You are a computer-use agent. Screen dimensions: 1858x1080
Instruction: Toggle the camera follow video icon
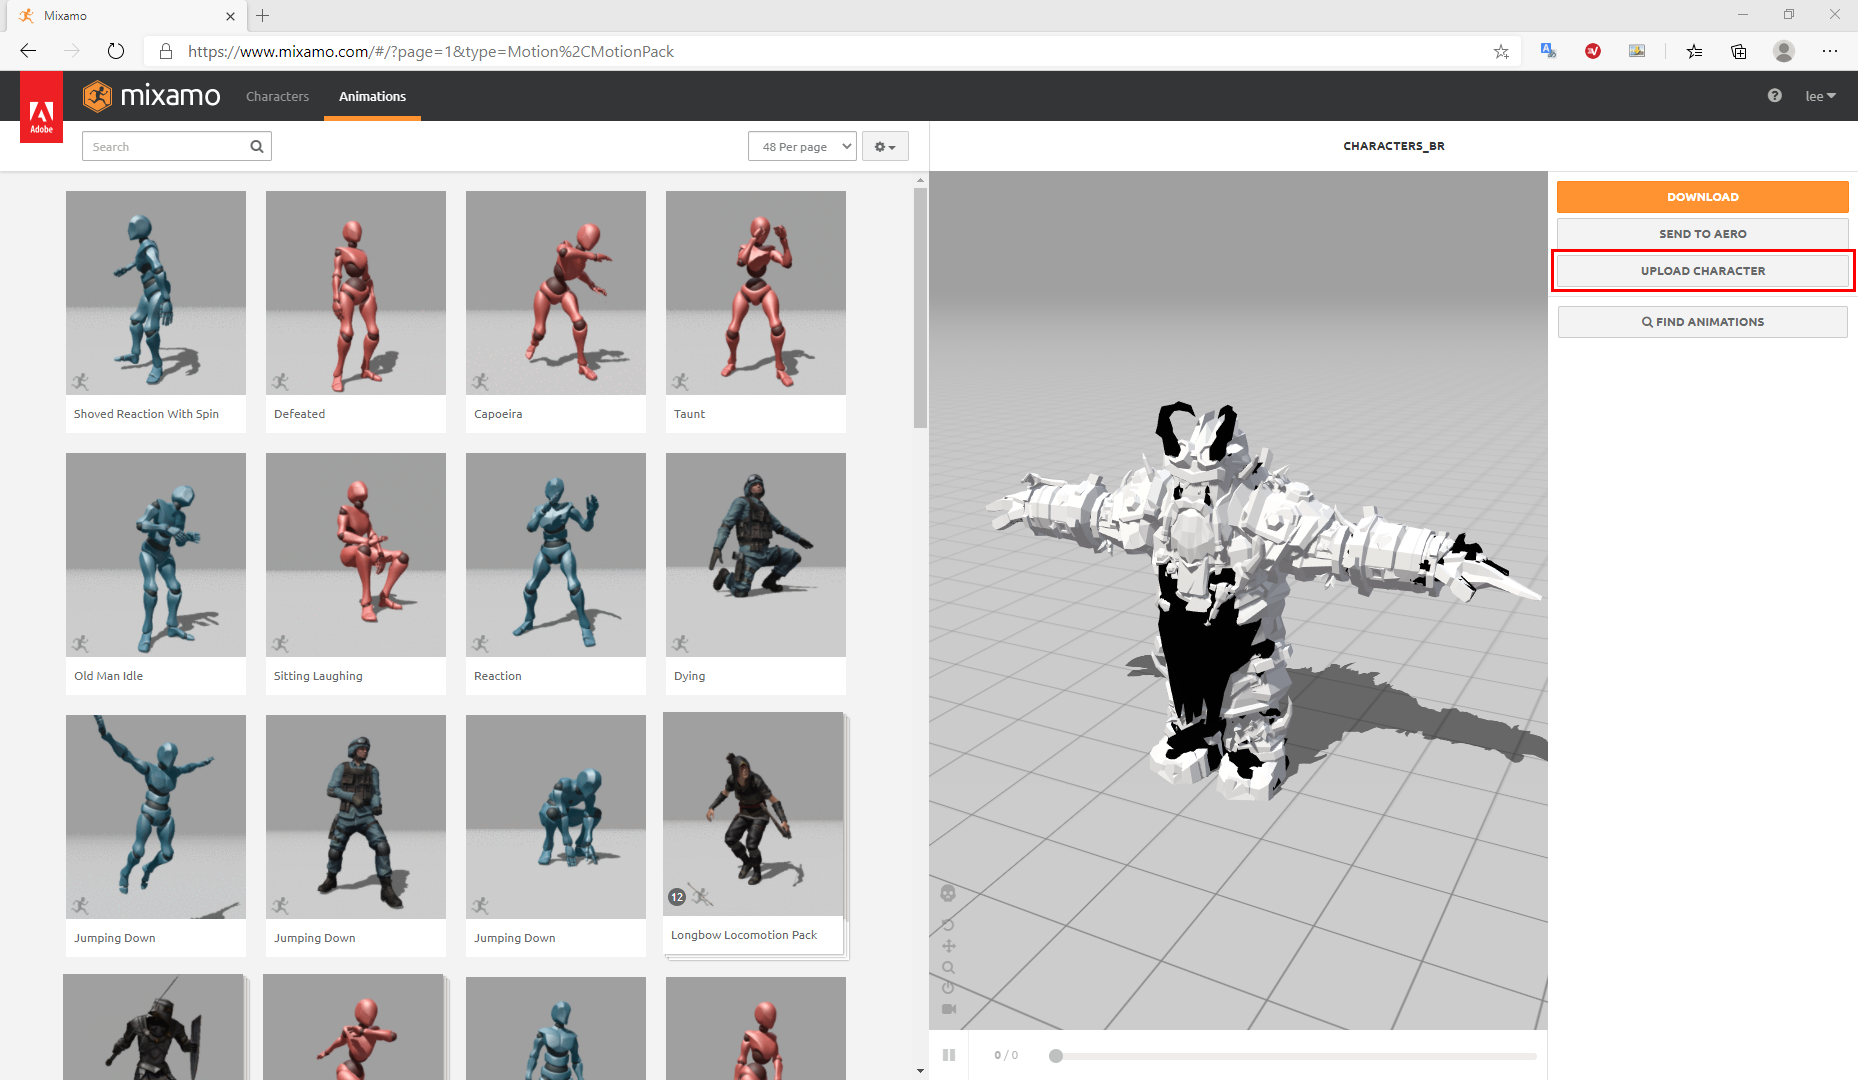949,1009
